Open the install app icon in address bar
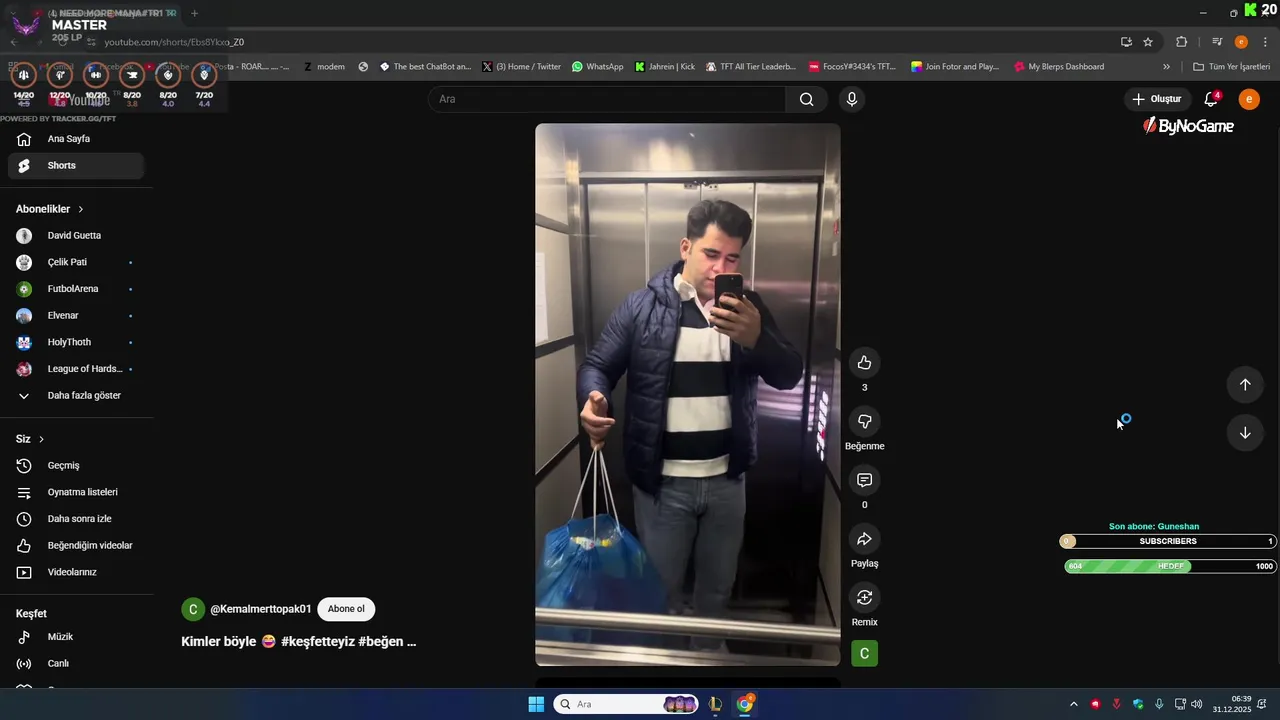 pos(1126,42)
